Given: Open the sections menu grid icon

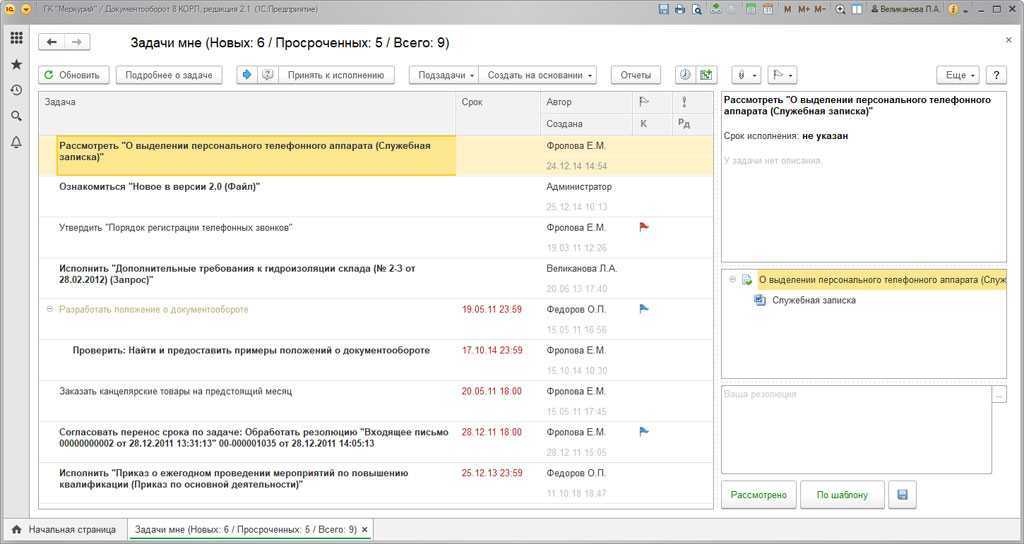Looking at the screenshot, I should 16,39.
